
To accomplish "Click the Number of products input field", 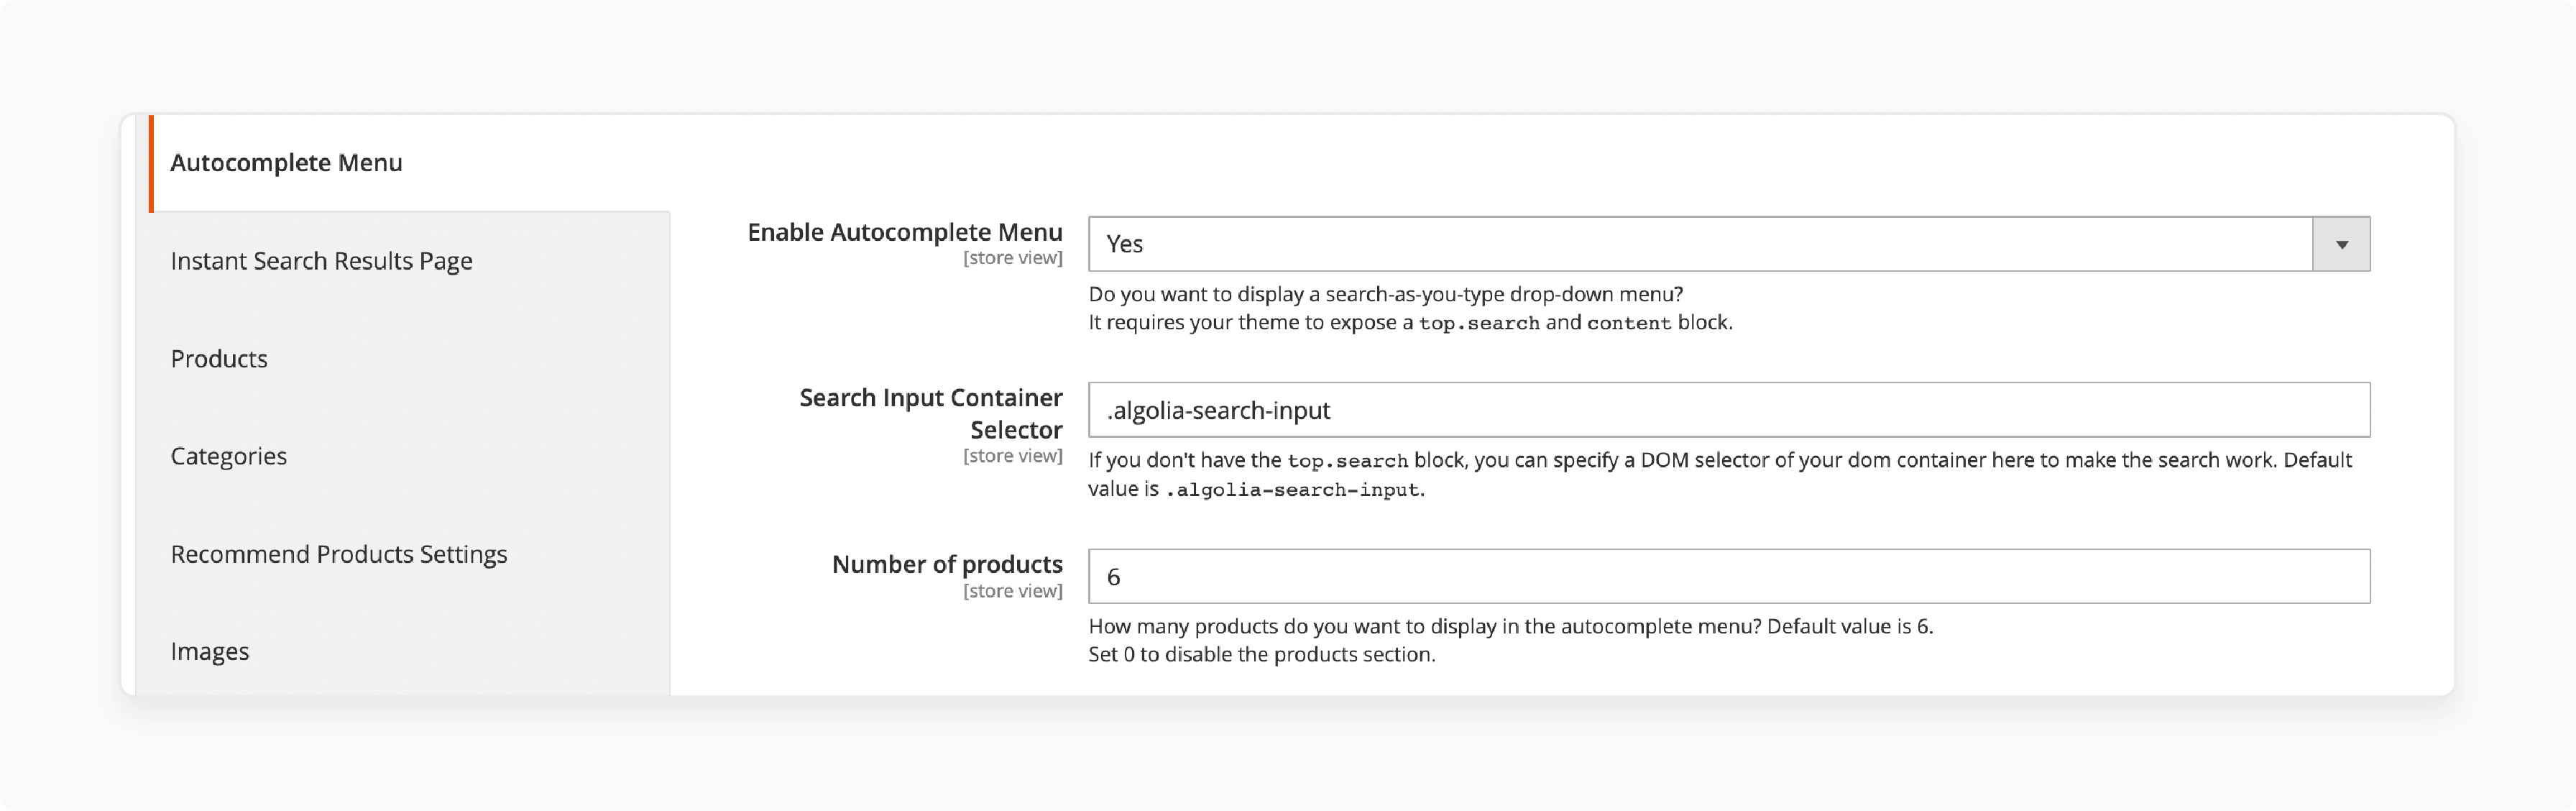I will [x=1729, y=576].
